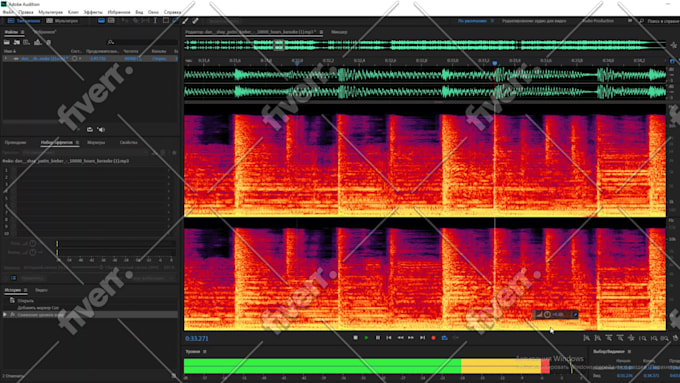Select the Move tool in toolbar

pyautogui.click(x=125, y=20)
